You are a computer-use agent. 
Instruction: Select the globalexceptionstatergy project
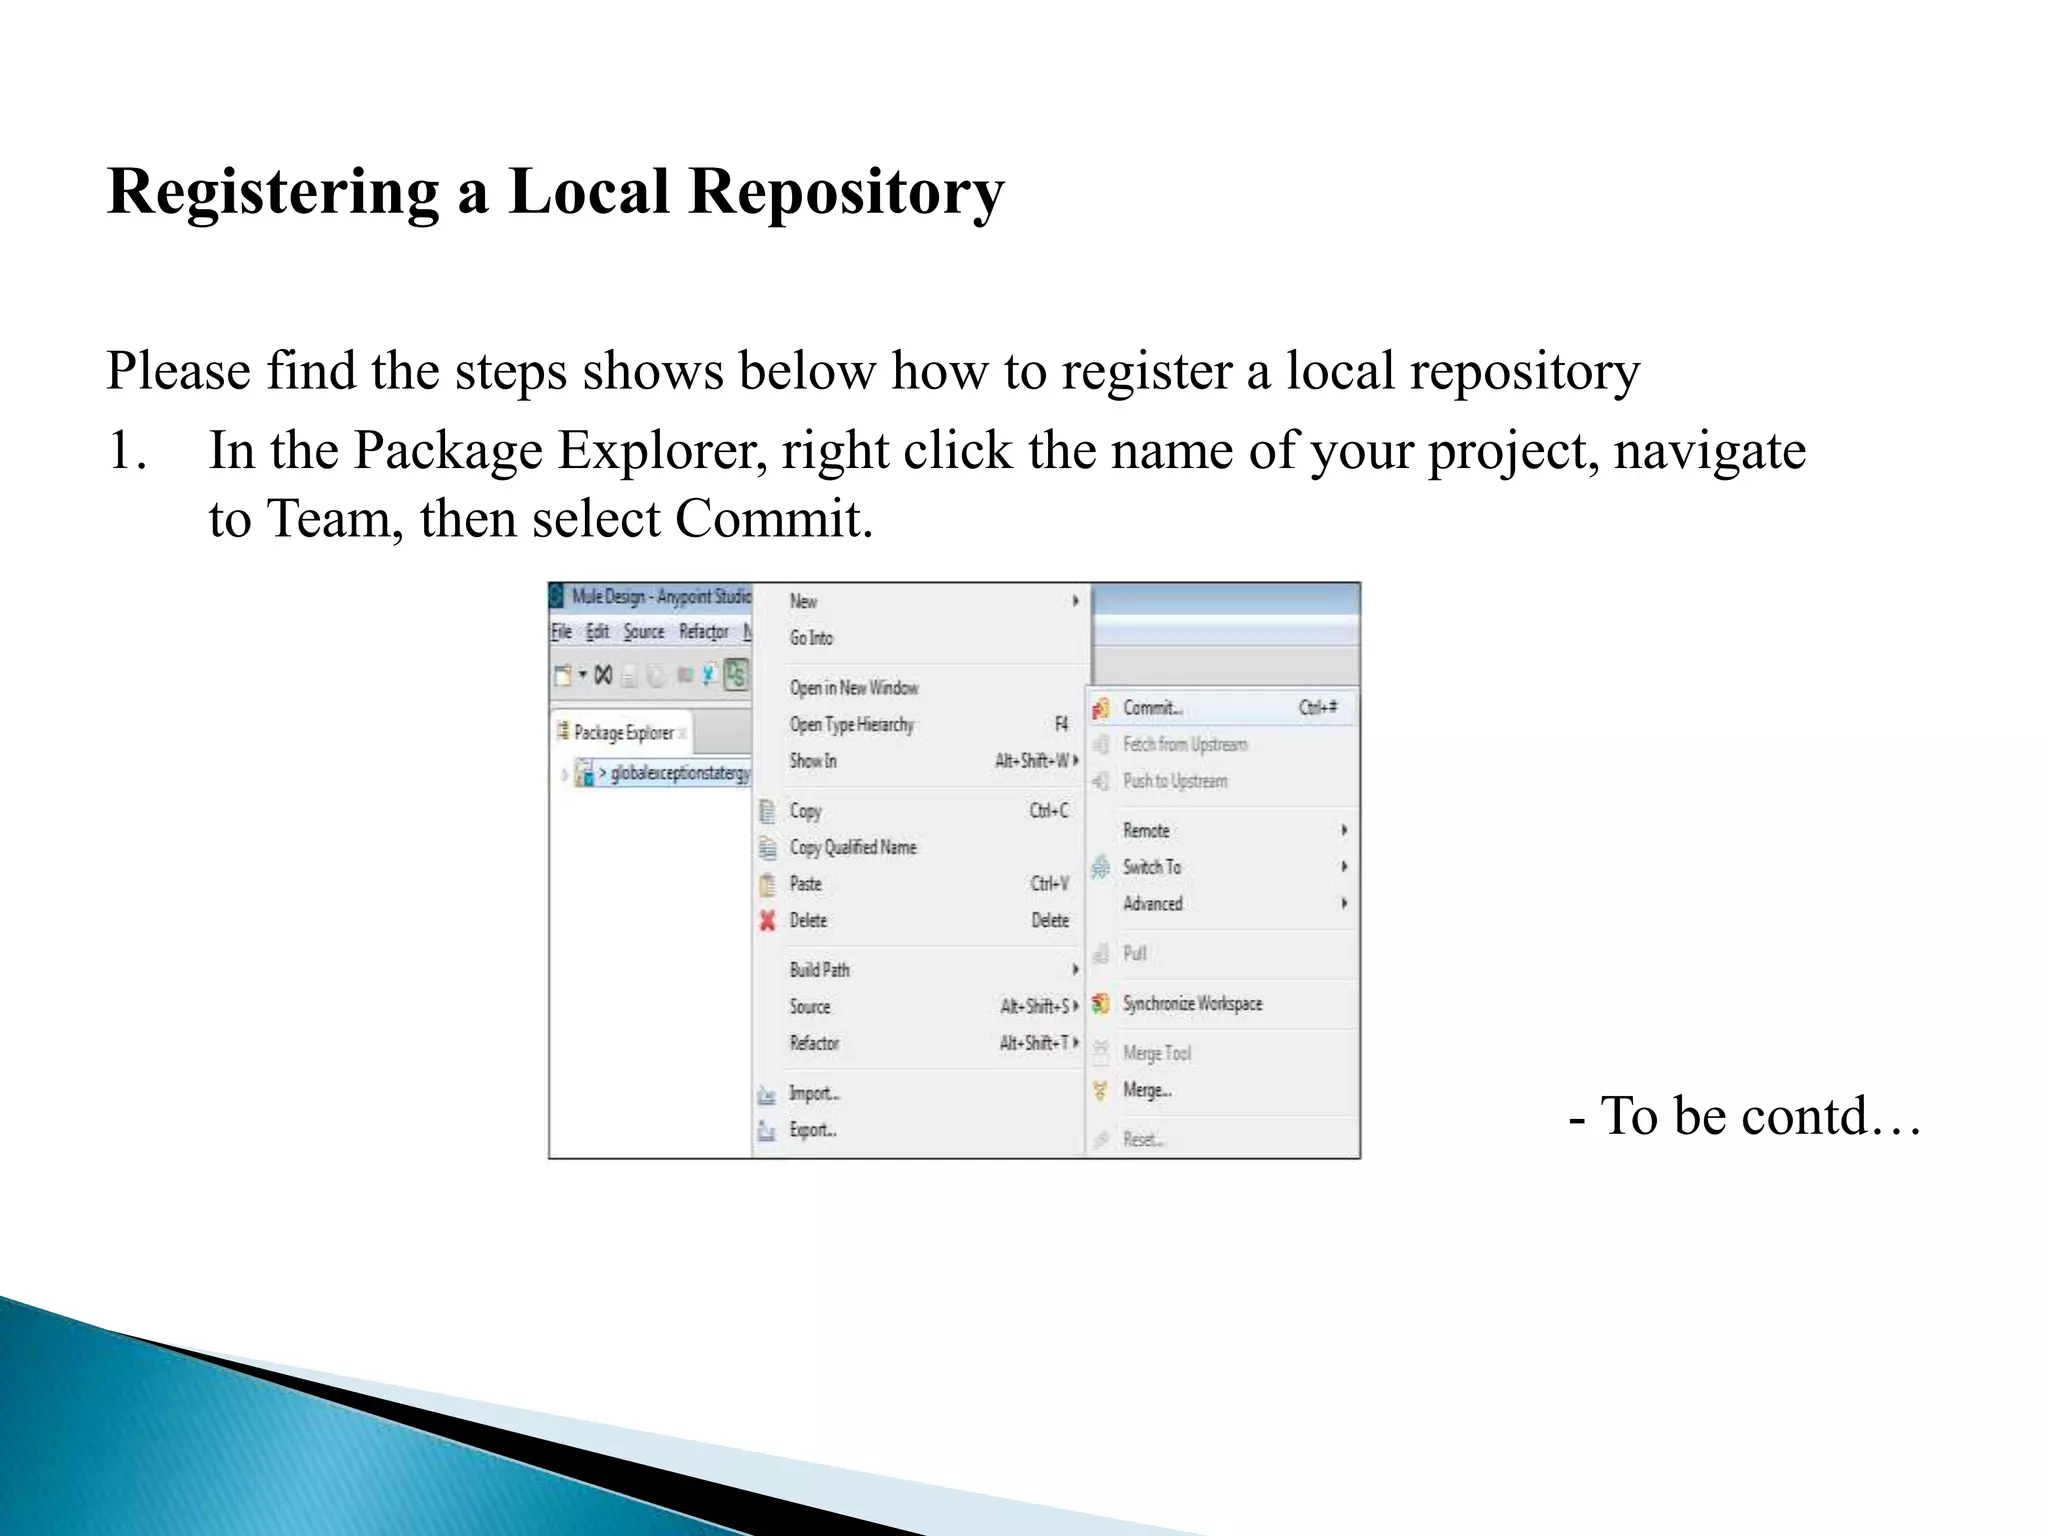point(679,773)
